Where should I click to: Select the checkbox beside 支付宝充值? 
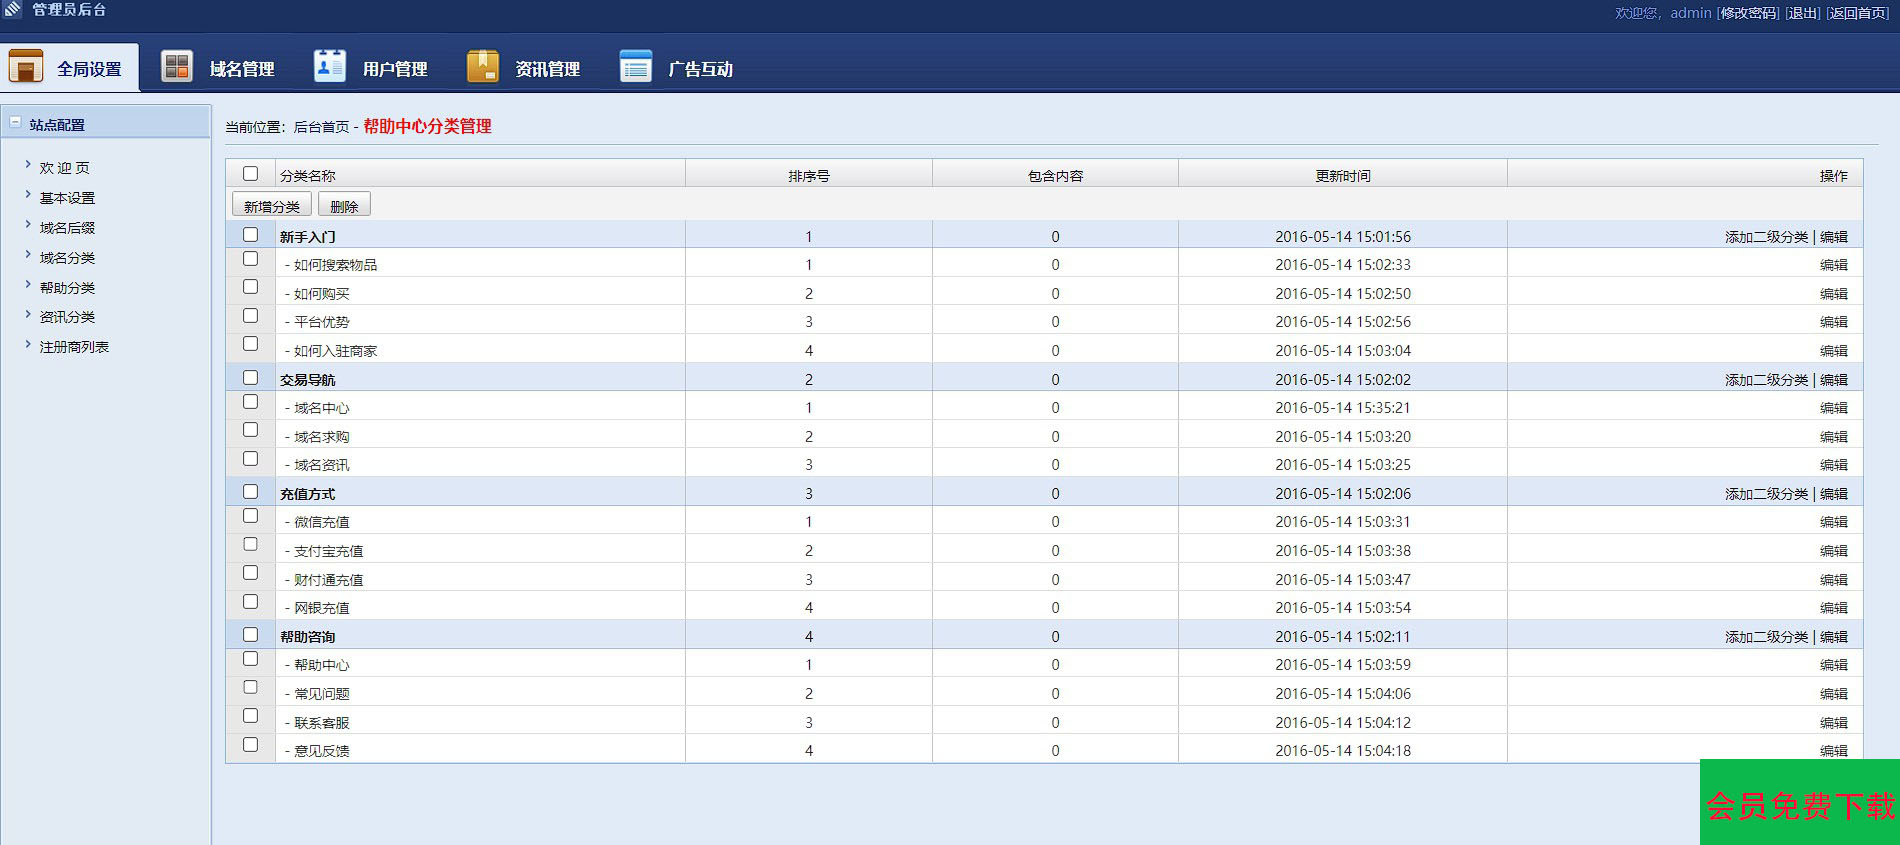[251, 545]
